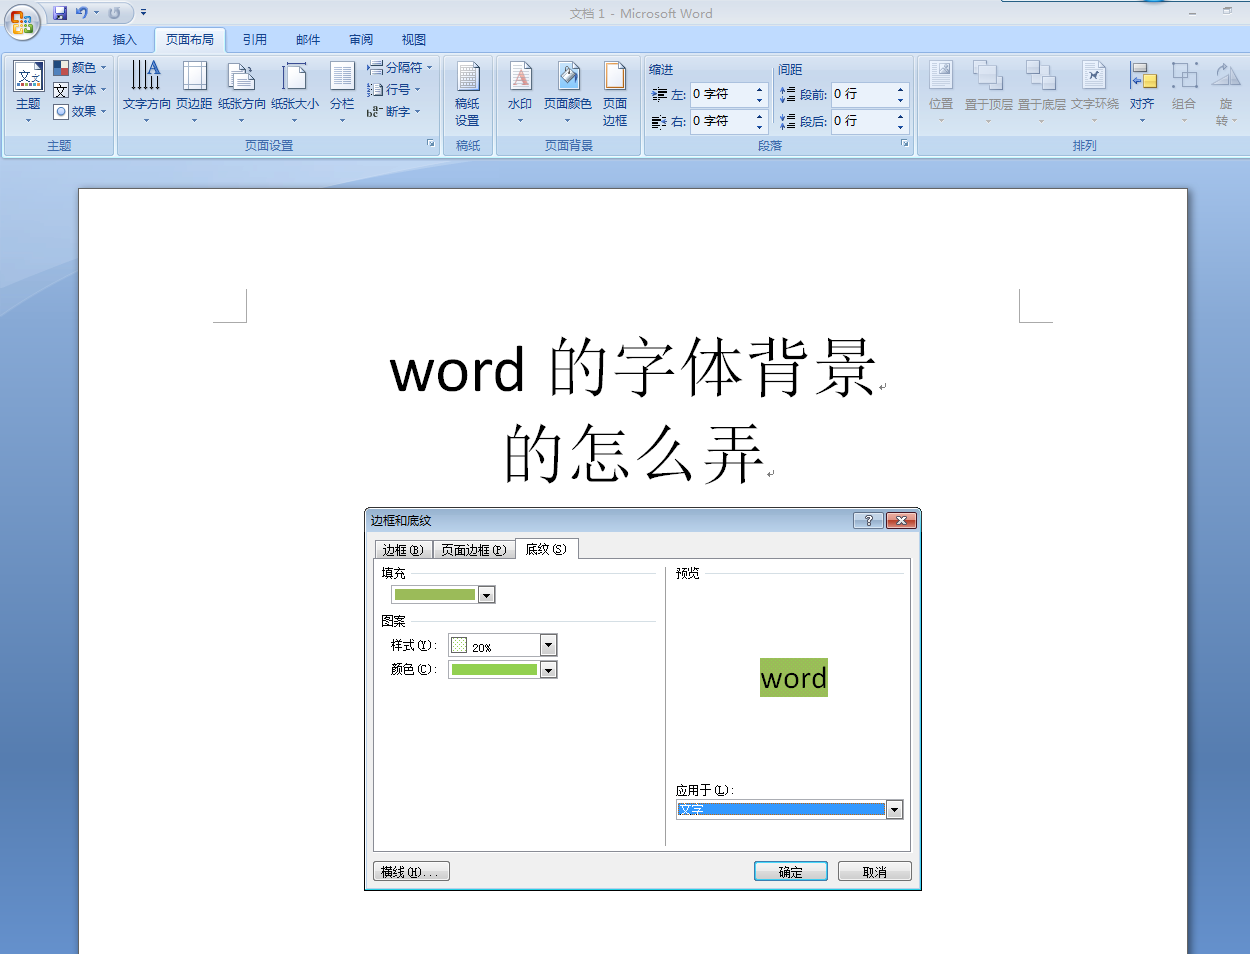Open paper Size (纸张大小) menu

pyautogui.click(x=295, y=91)
